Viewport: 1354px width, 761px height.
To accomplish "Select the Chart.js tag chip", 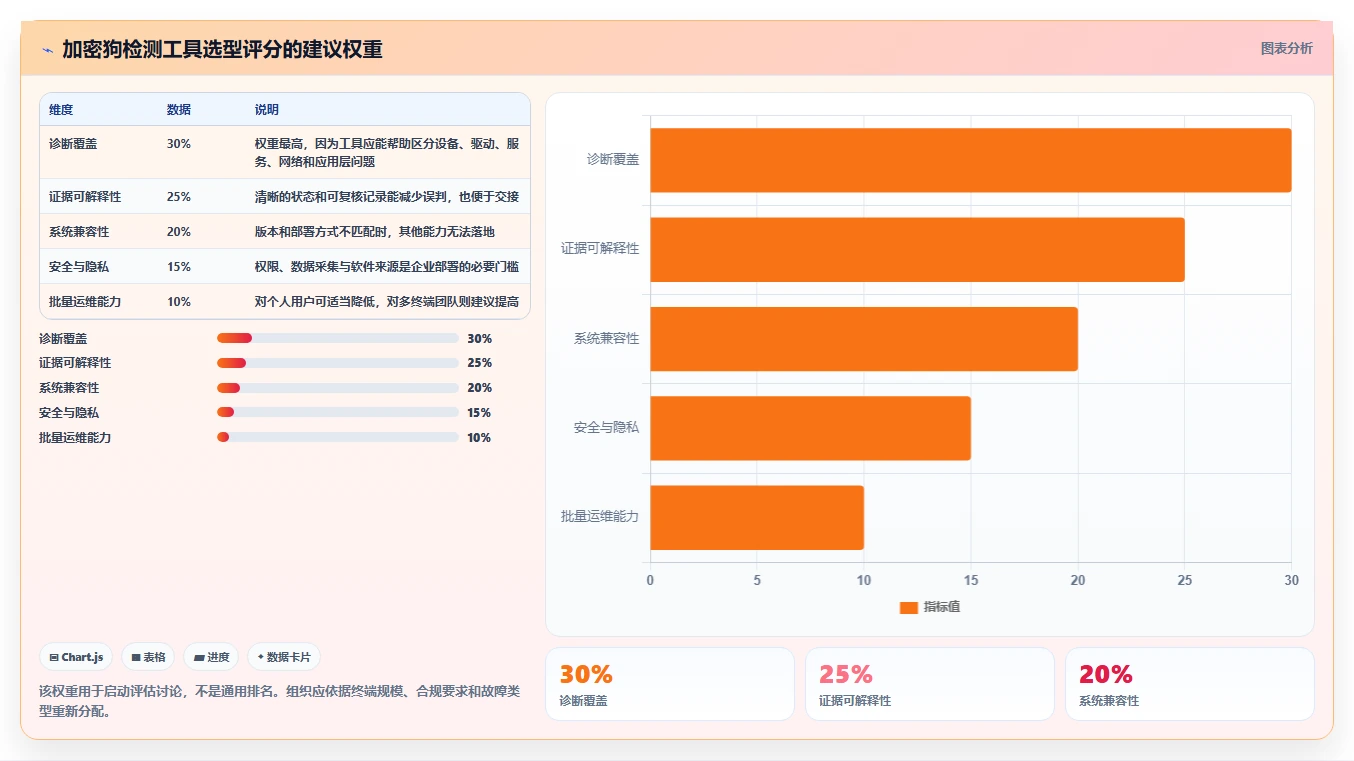I will pyautogui.click(x=77, y=657).
